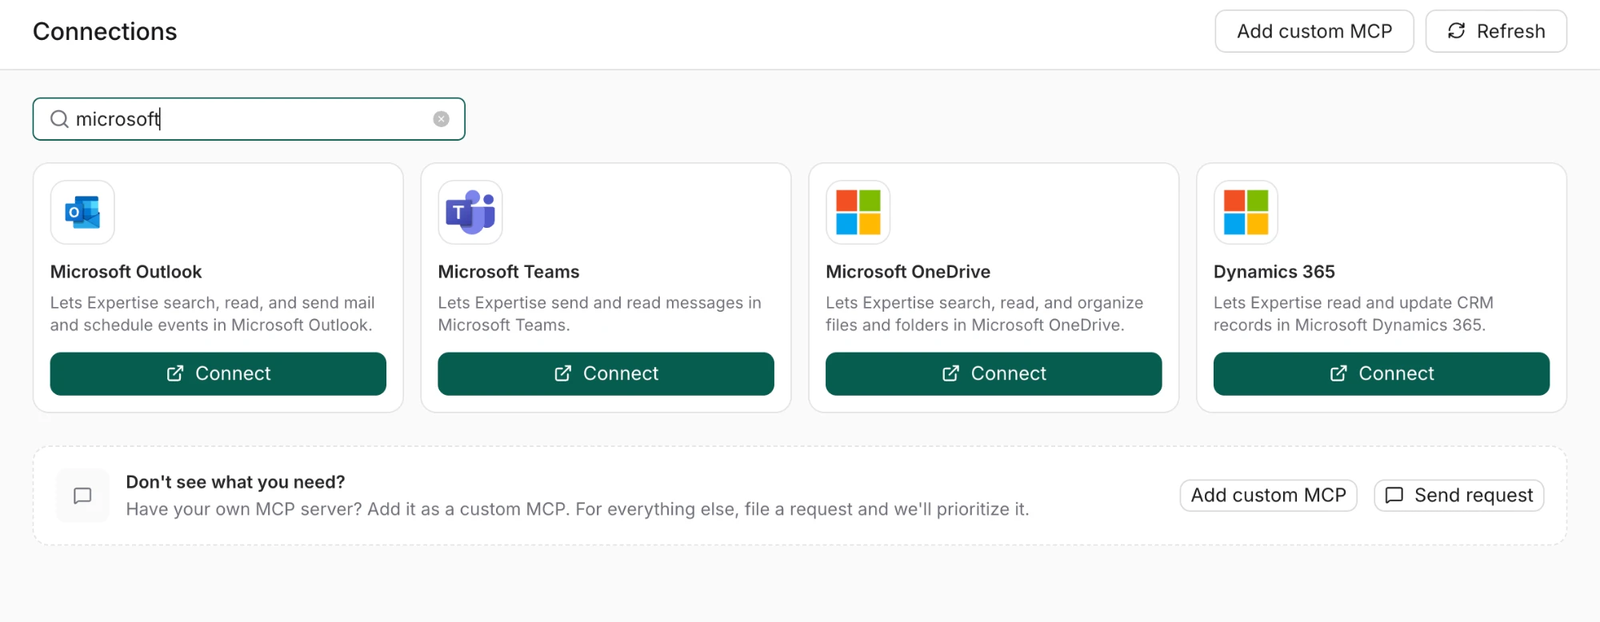Connect Microsoft OneDrive

click(994, 373)
